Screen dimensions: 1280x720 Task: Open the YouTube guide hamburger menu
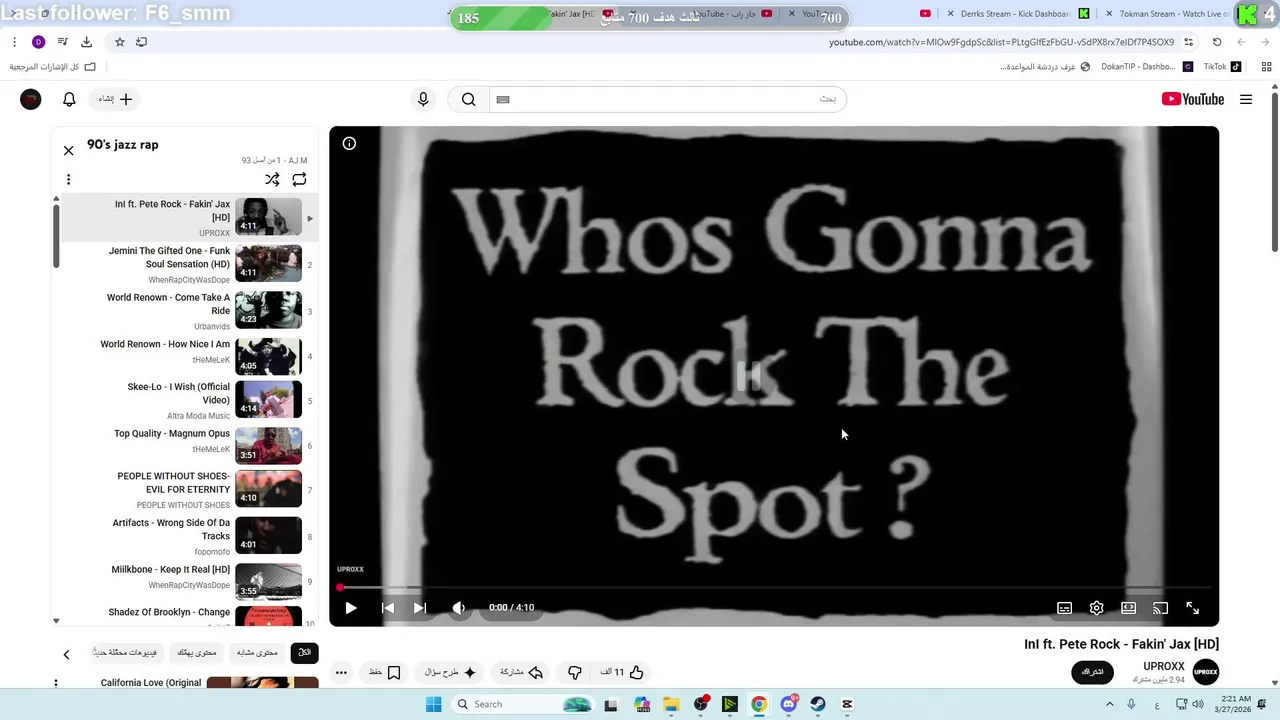(x=1246, y=99)
